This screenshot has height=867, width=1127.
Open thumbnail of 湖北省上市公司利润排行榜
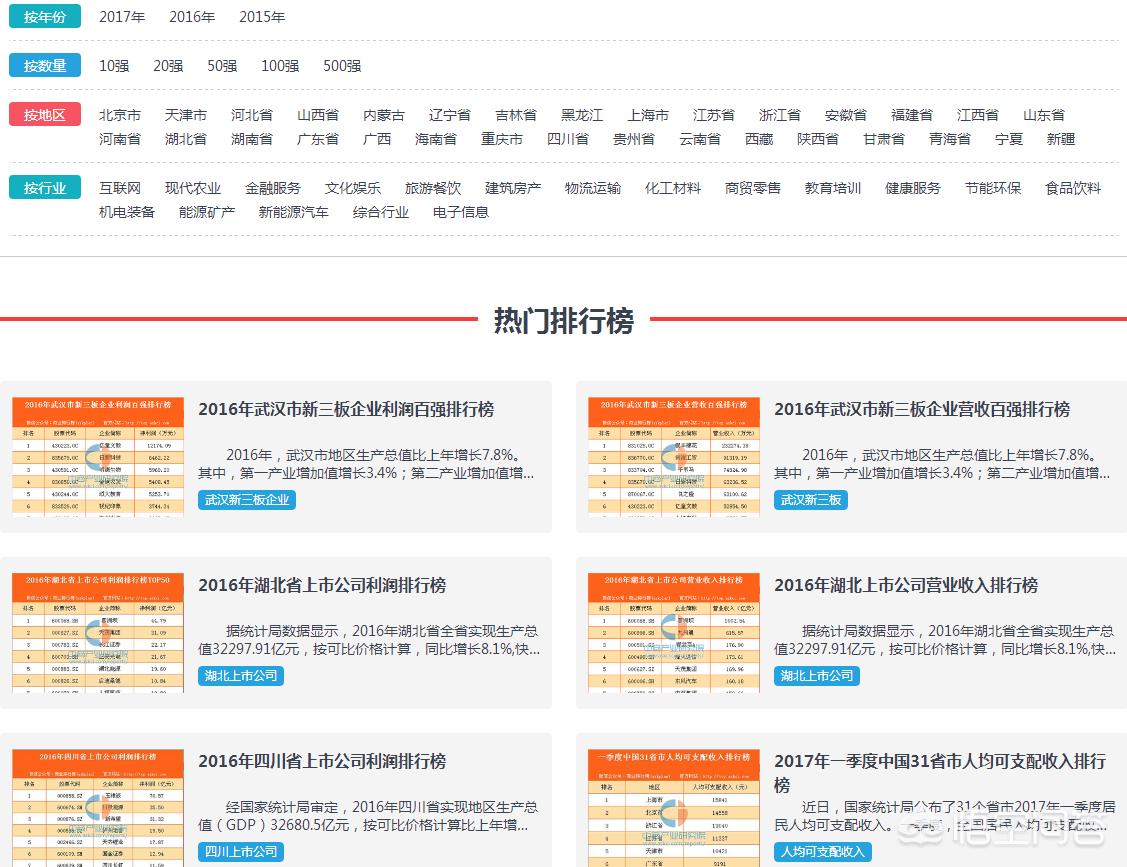pyautogui.click(x=98, y=633)
